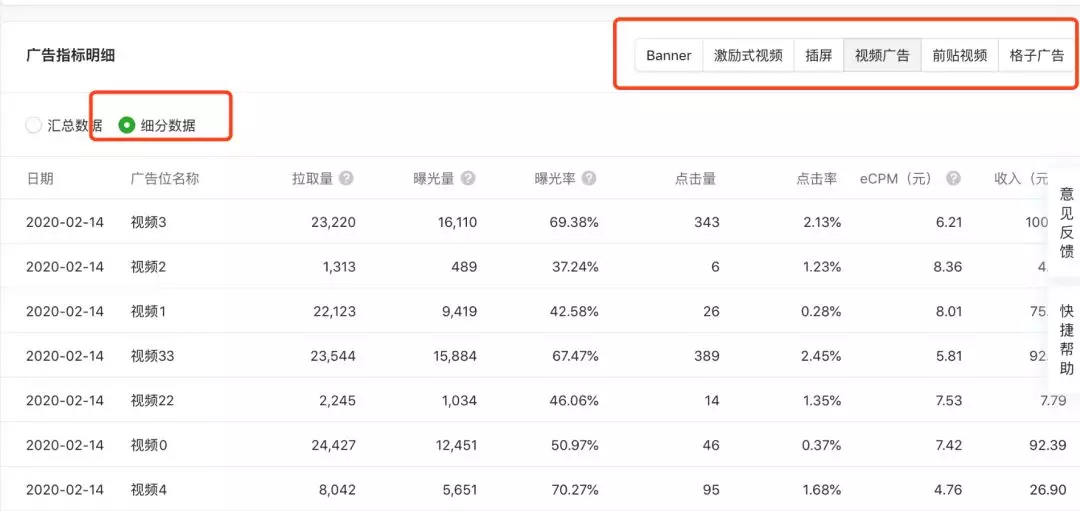Viewport: 1080px width, 511px height.
Task: Show help icon beside 拉取量
Action: pyautogui.click(x=346, y=178)
